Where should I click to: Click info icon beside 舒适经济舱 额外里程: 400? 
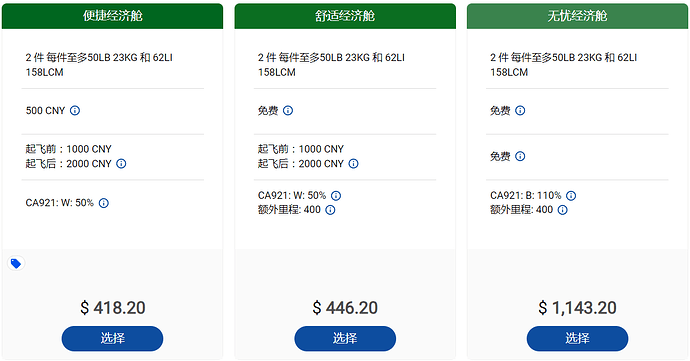point(330,210)
